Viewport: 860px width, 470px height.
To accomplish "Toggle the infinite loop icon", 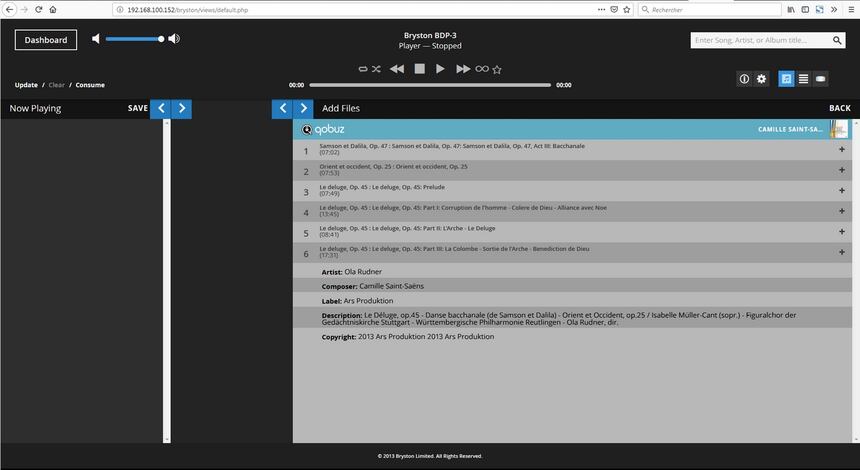I will (482, 69).
